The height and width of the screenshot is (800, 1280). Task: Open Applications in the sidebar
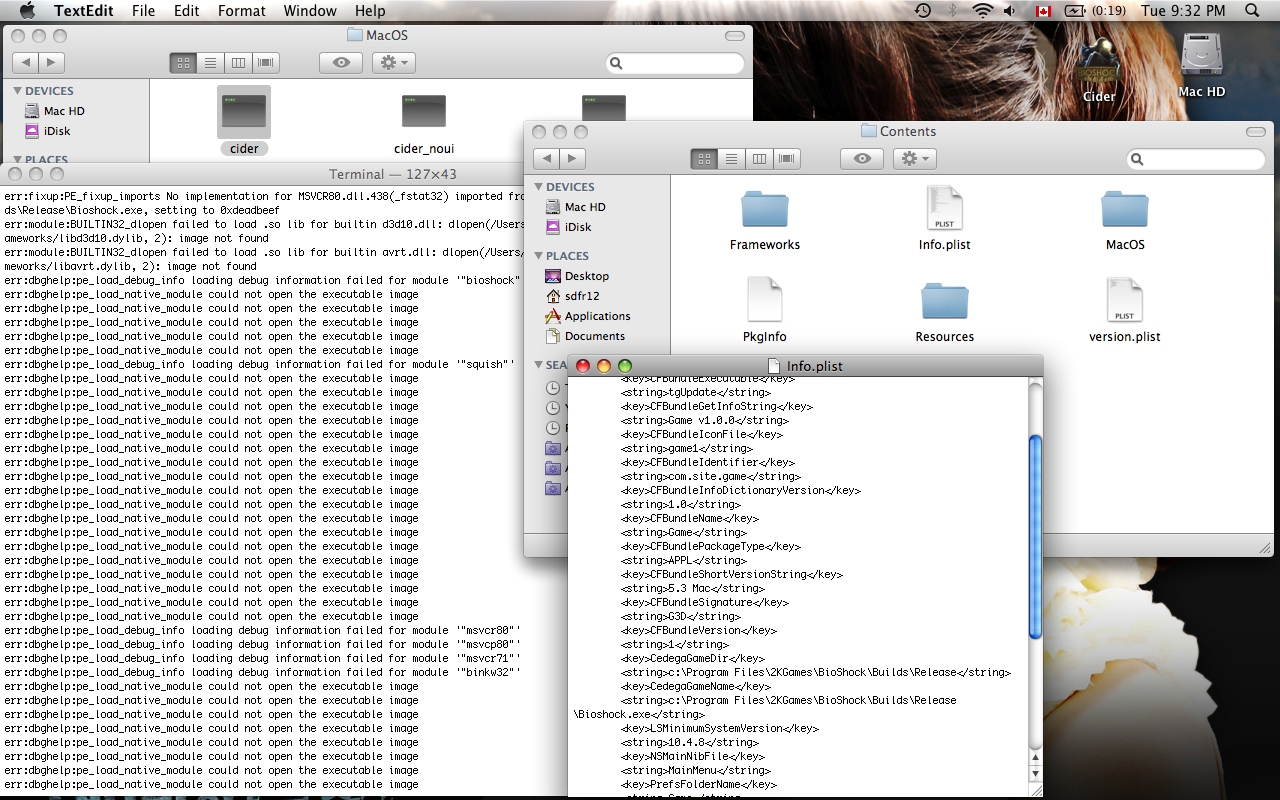coord(597,316)
